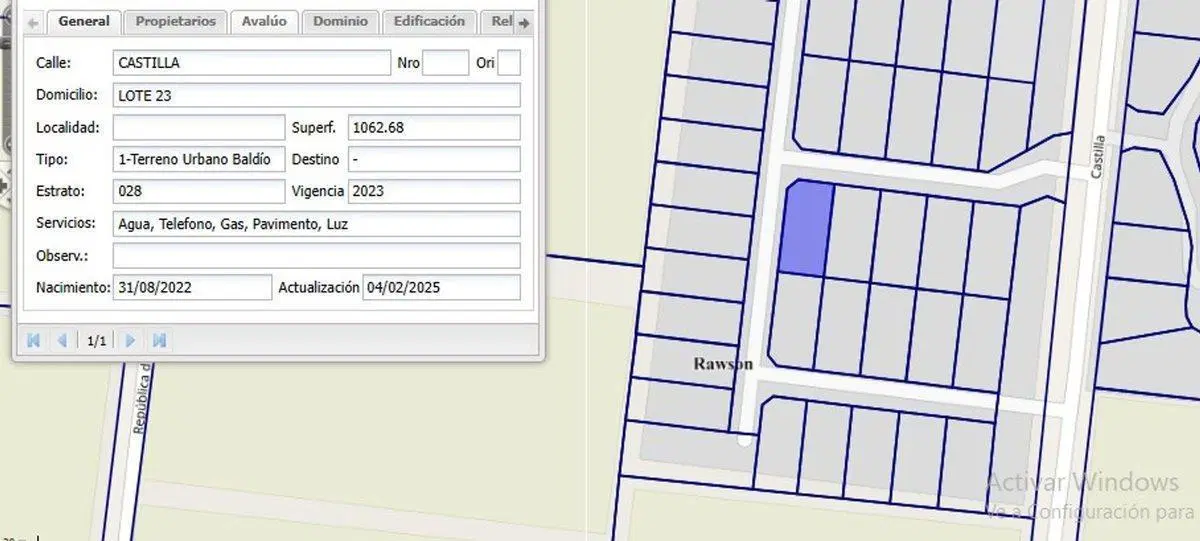Click the Nro input field

(445, 63)
